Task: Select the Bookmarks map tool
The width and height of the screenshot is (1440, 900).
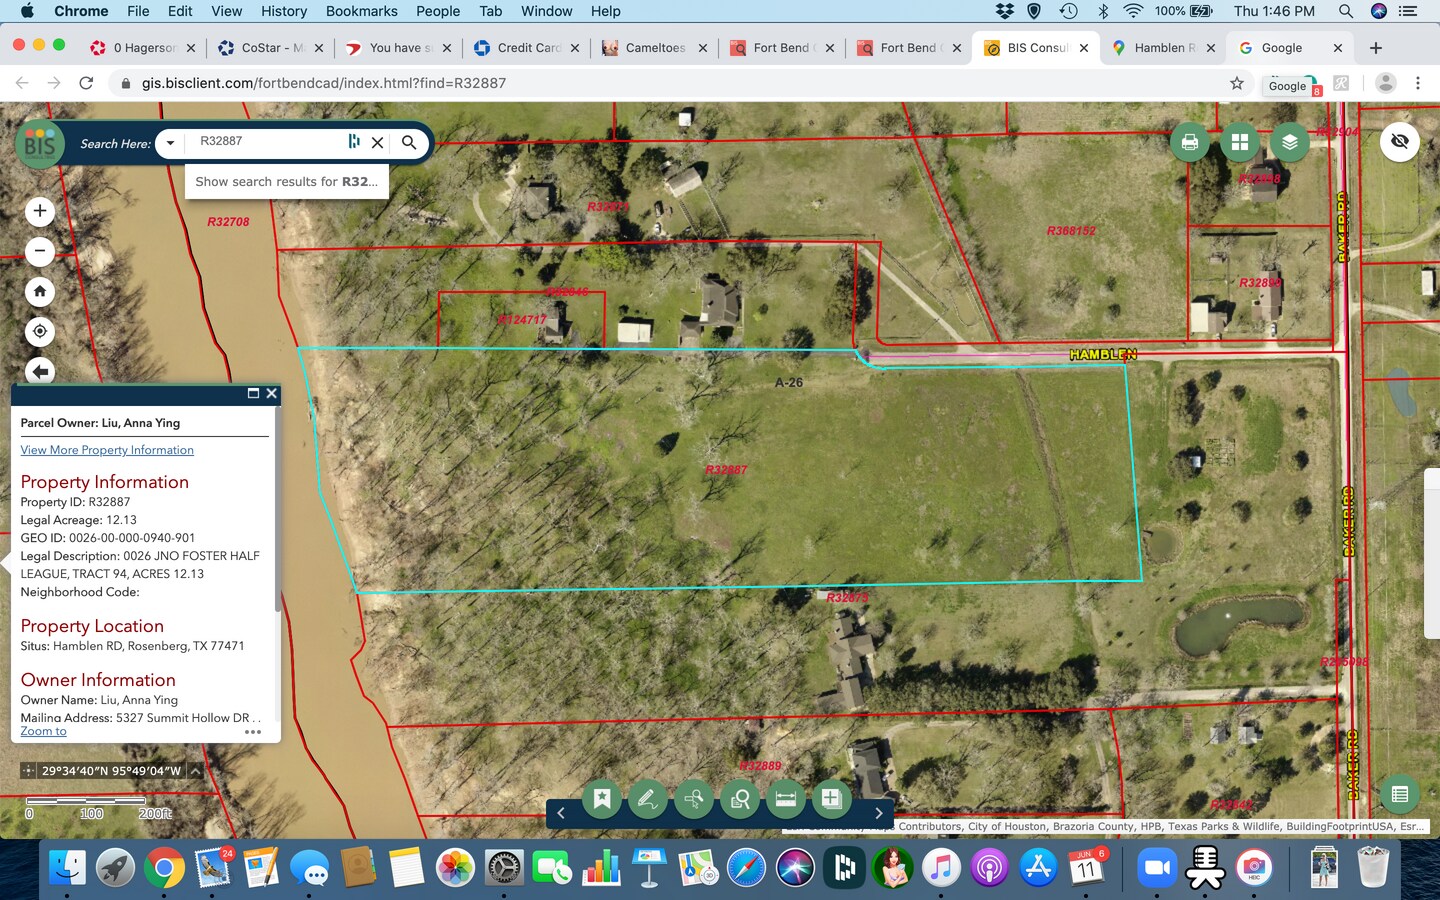Action: tap(601, 799)
